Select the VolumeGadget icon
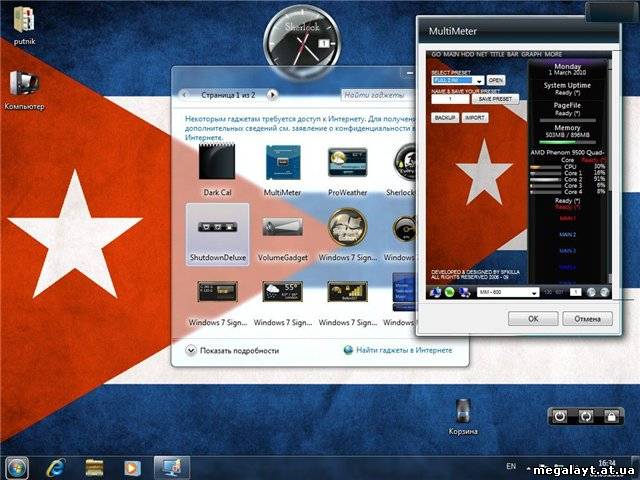 click(x=282, y=227)
